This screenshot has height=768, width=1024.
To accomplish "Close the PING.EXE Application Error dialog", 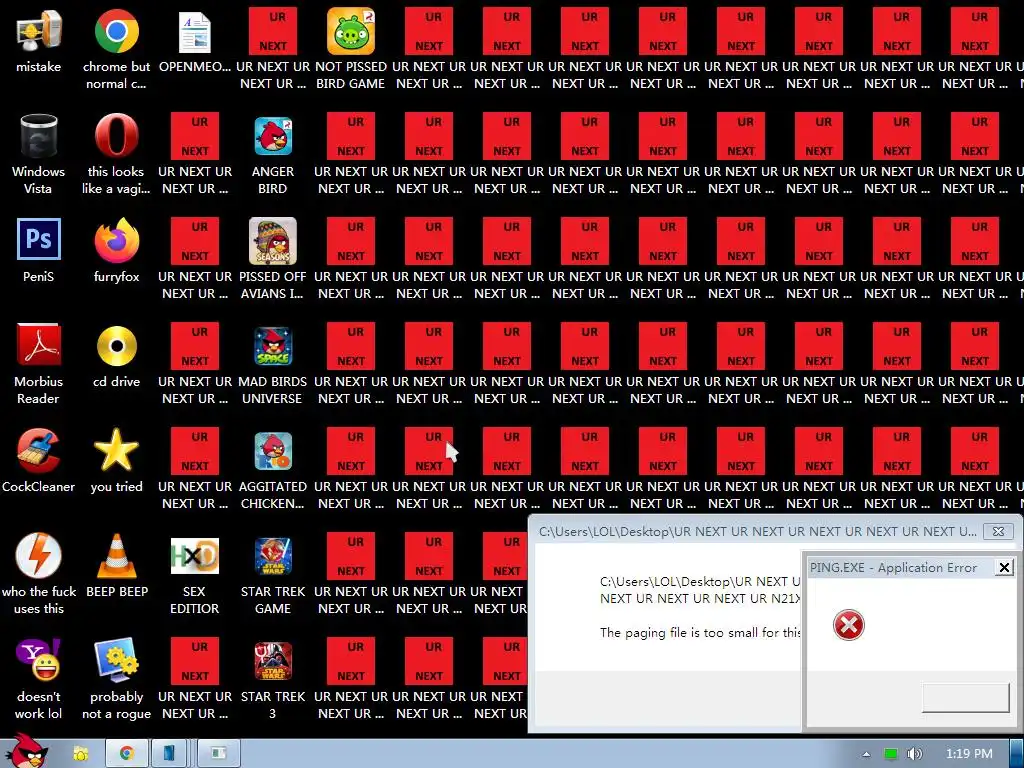I will click(1004, 568).
